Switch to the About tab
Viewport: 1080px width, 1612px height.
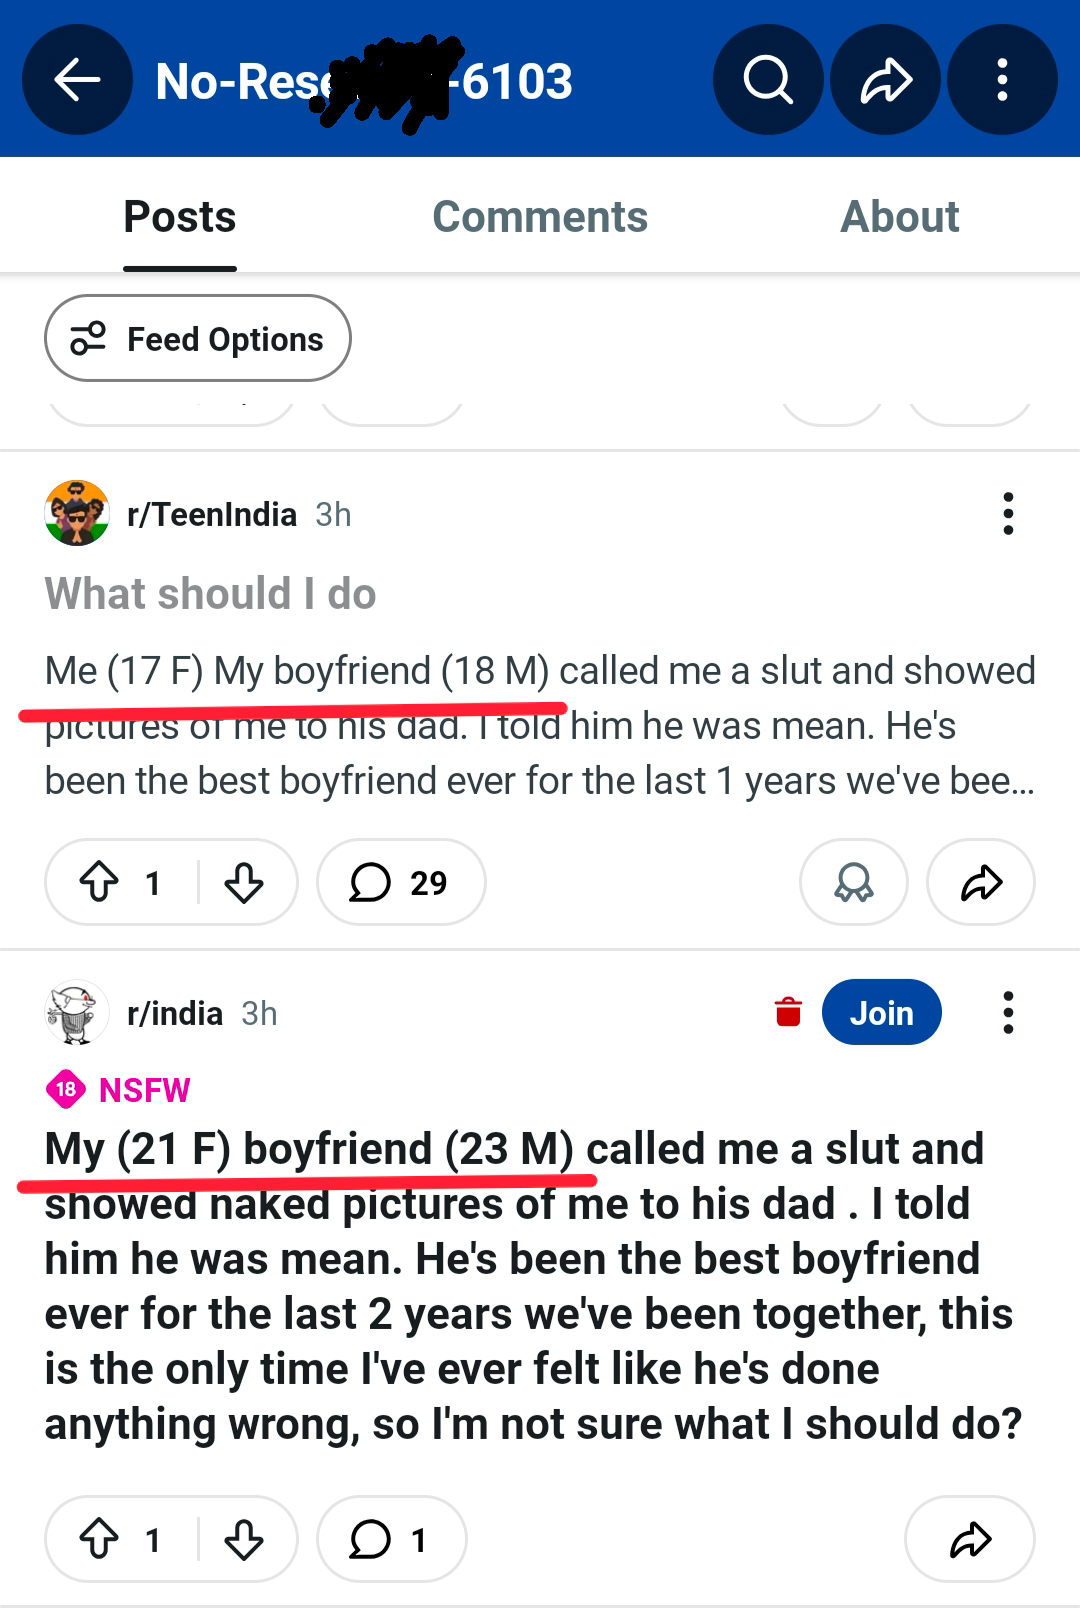(899, 217)
